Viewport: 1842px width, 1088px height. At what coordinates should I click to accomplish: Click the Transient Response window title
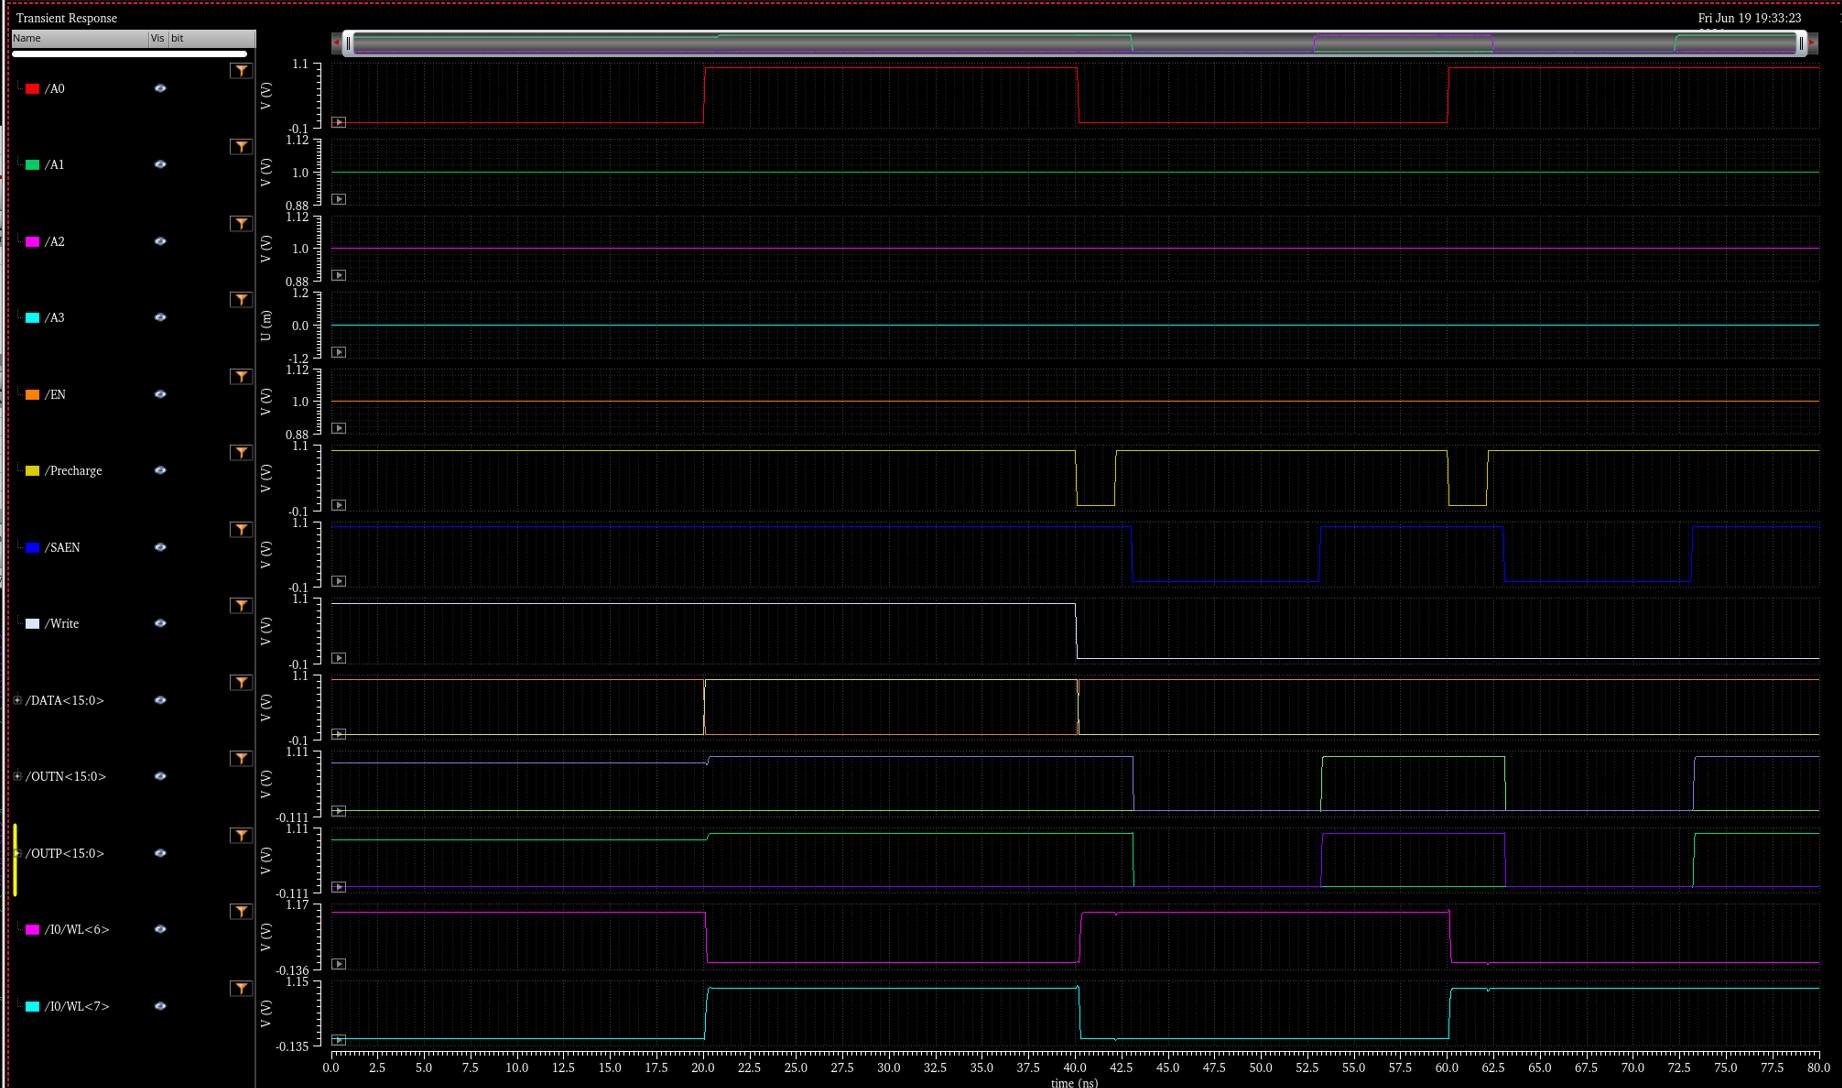click(x=66, y=18)
